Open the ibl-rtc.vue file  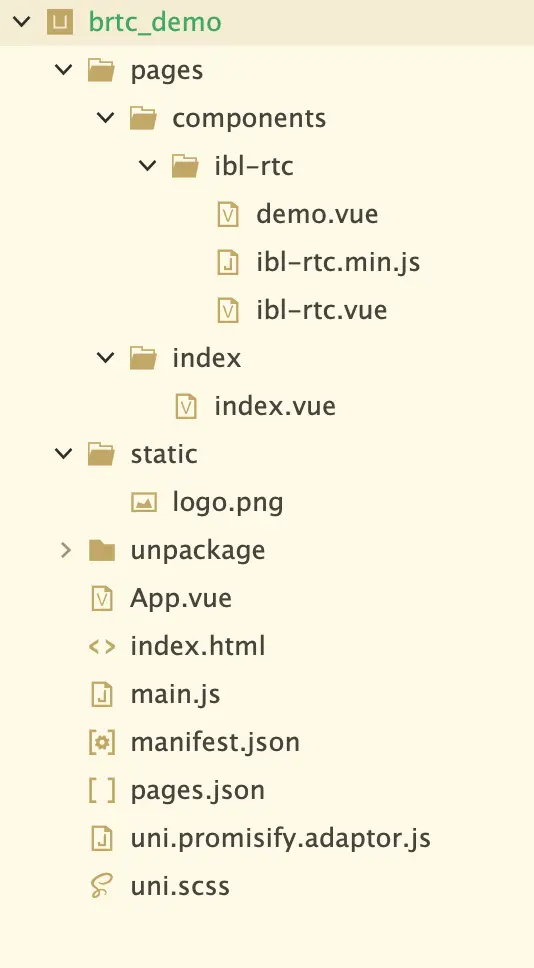point(321,310)
